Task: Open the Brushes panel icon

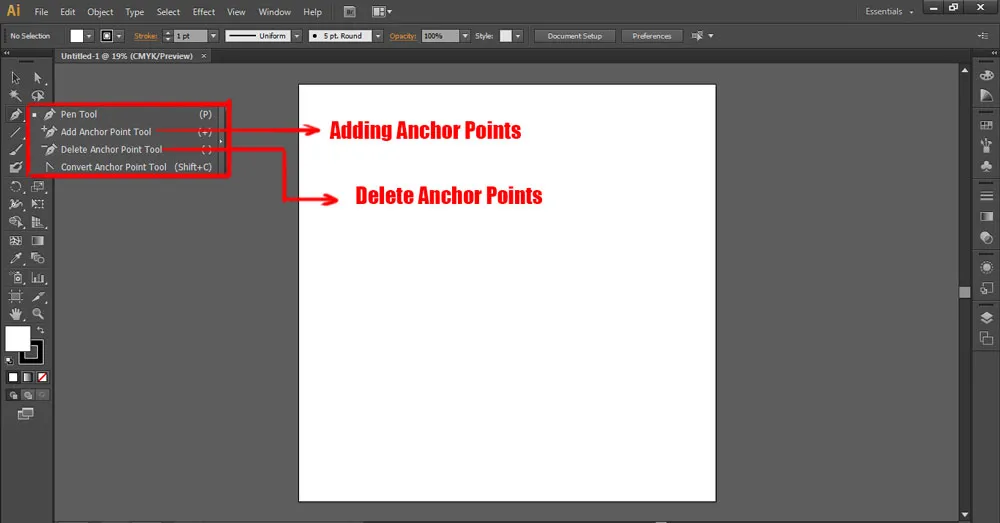Action: (986, 145)
